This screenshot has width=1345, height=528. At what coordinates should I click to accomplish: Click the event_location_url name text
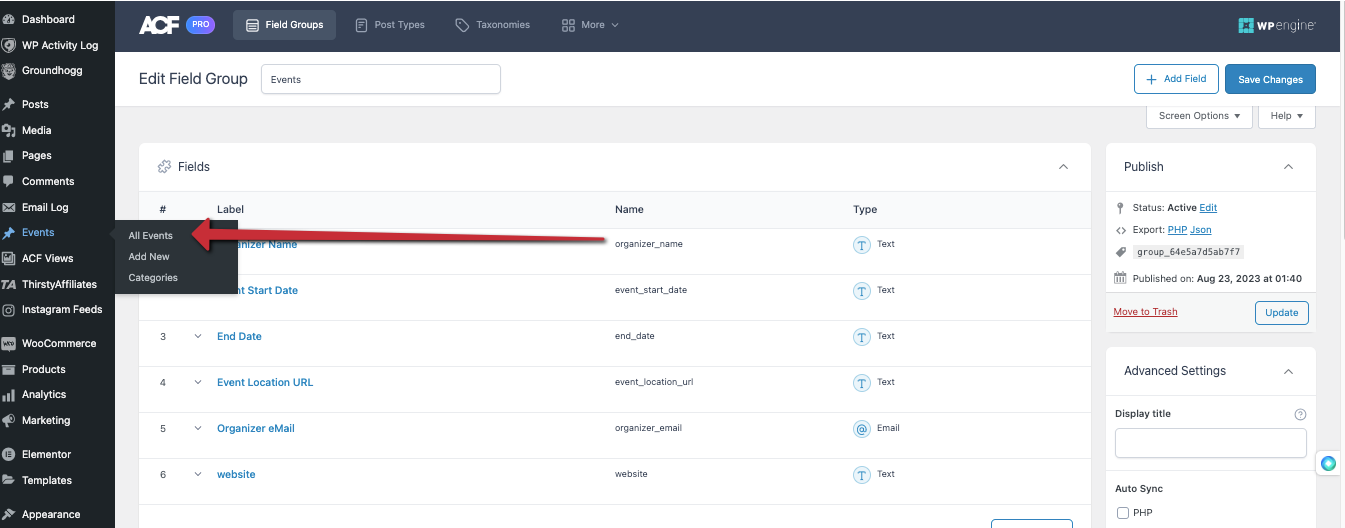[x=654, y=382]
